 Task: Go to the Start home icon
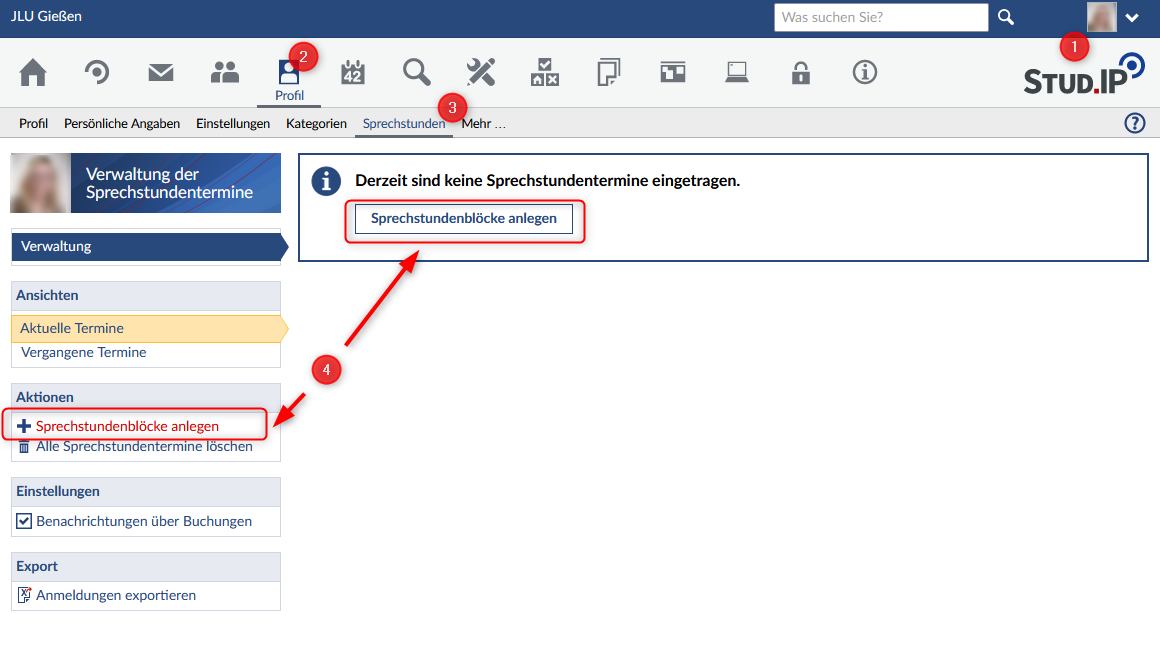click(x=33, y=72)
